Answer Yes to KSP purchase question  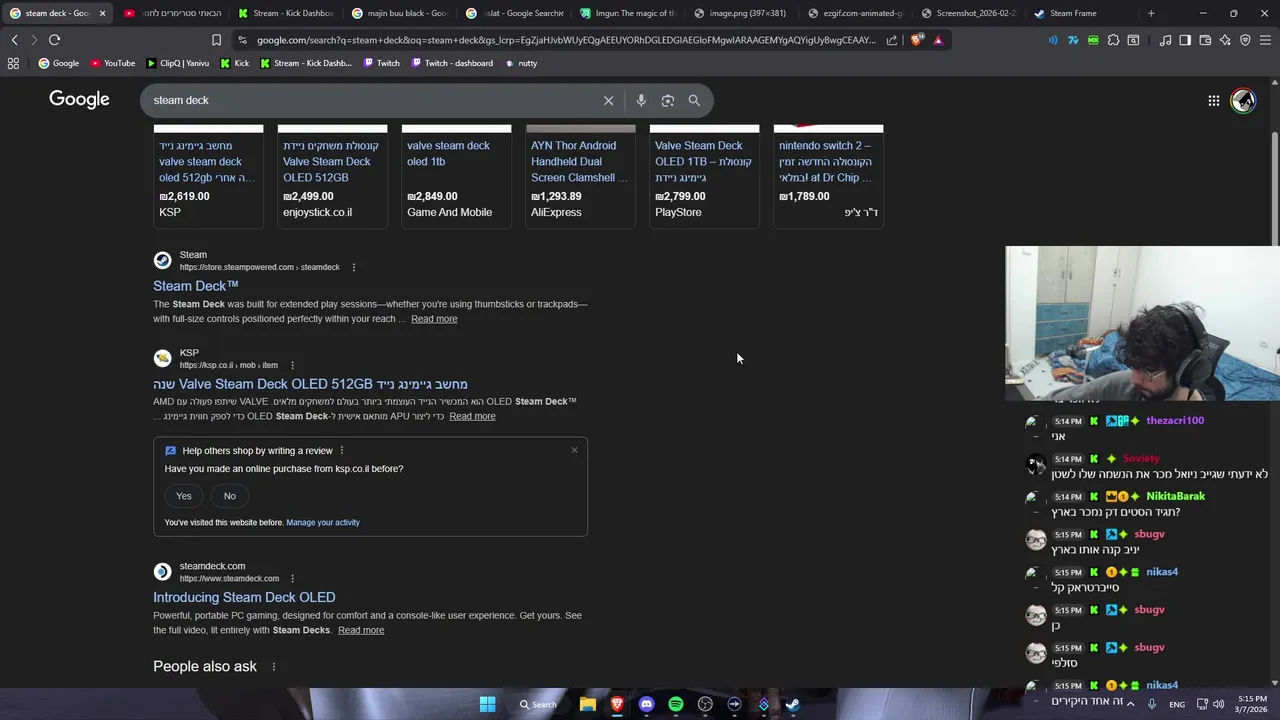click(x=184, y=496)
